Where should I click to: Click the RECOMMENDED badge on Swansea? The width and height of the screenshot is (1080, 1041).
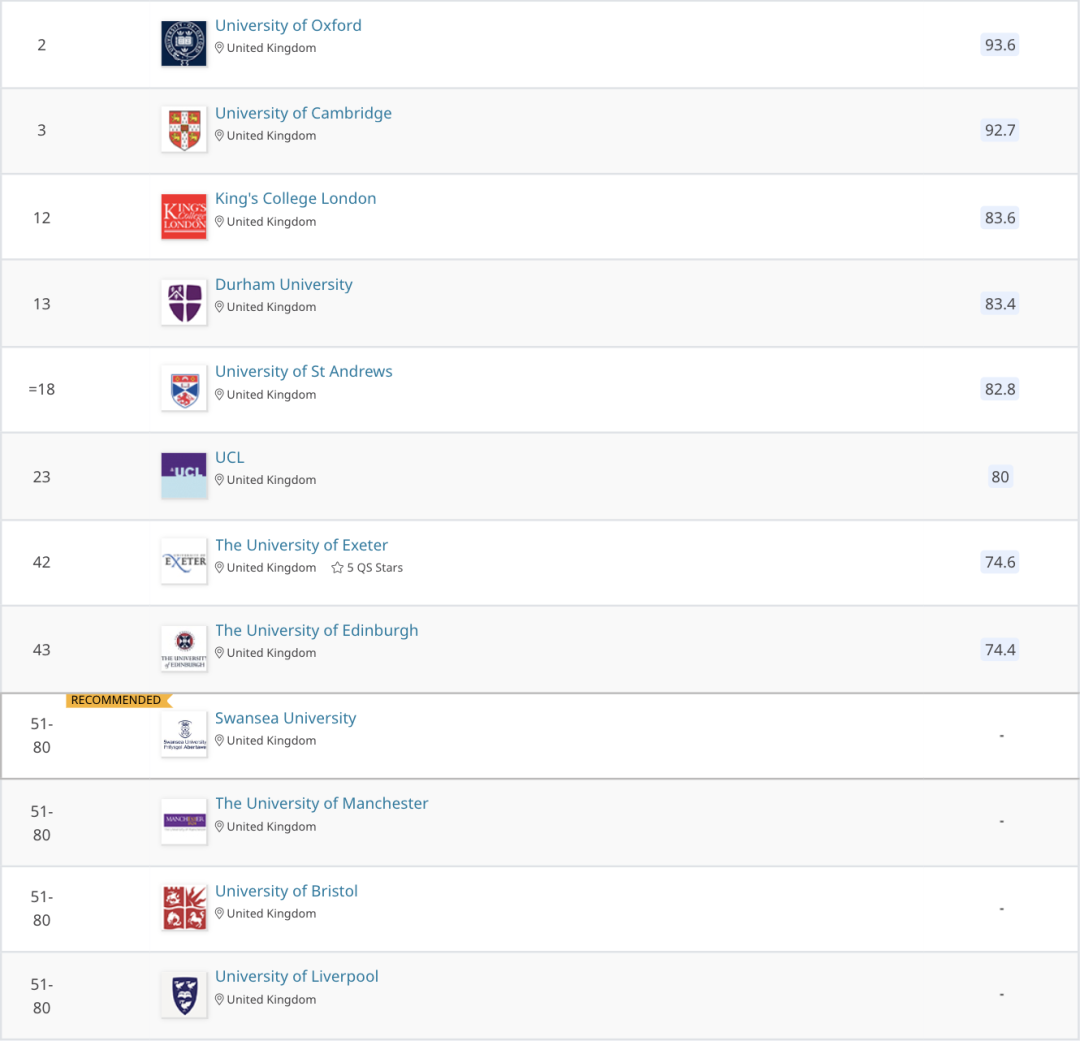116,700
